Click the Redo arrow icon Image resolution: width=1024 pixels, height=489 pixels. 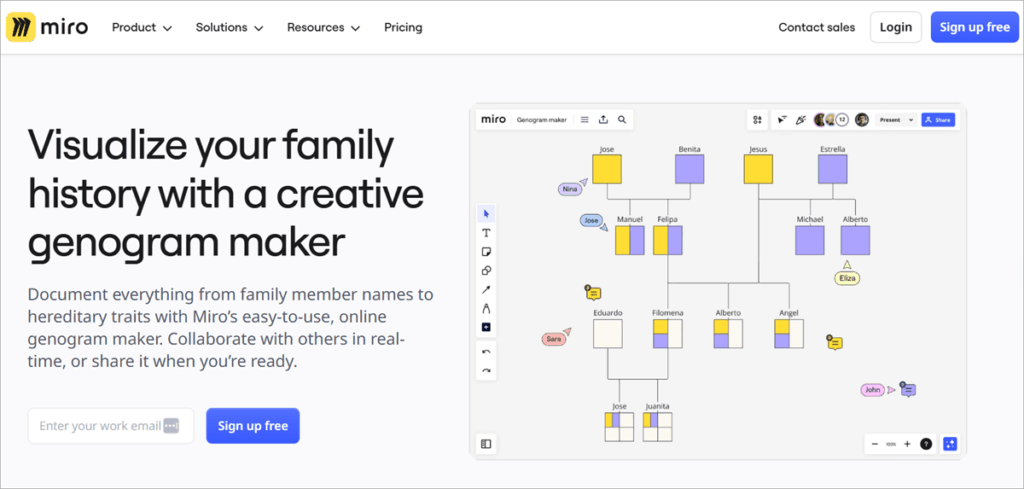point(486,371)
